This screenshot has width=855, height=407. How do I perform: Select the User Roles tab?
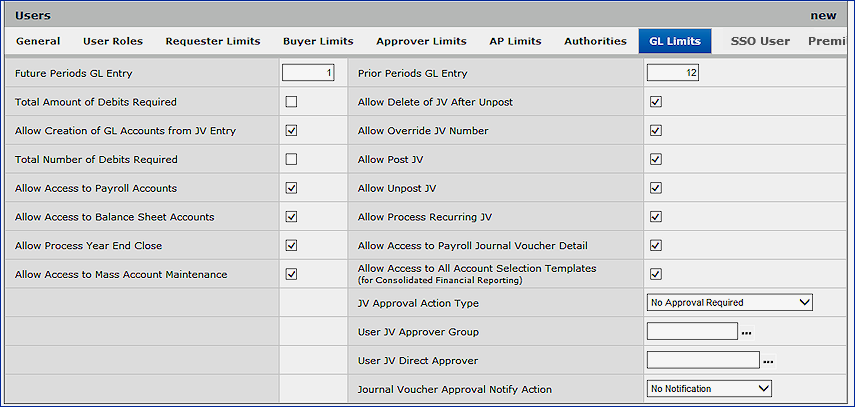click(113, 41)
